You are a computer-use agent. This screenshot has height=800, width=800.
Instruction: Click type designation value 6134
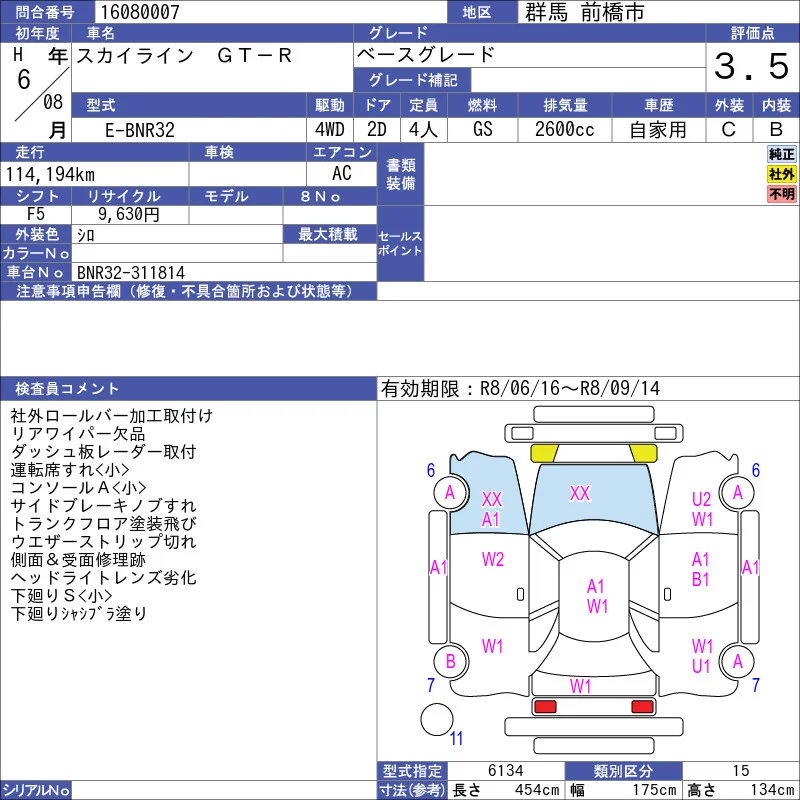(x=506, y=770)
